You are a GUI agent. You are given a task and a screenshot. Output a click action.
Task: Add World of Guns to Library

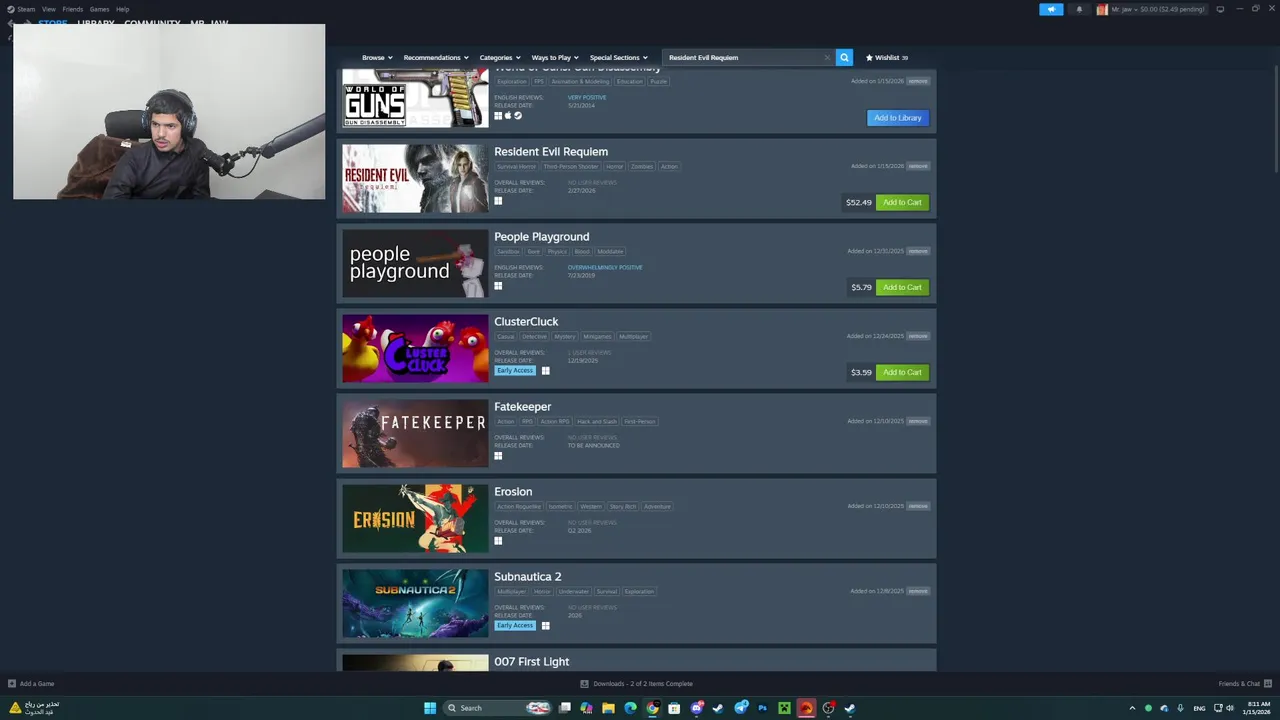pyautogui.click(x=897, y=118)
